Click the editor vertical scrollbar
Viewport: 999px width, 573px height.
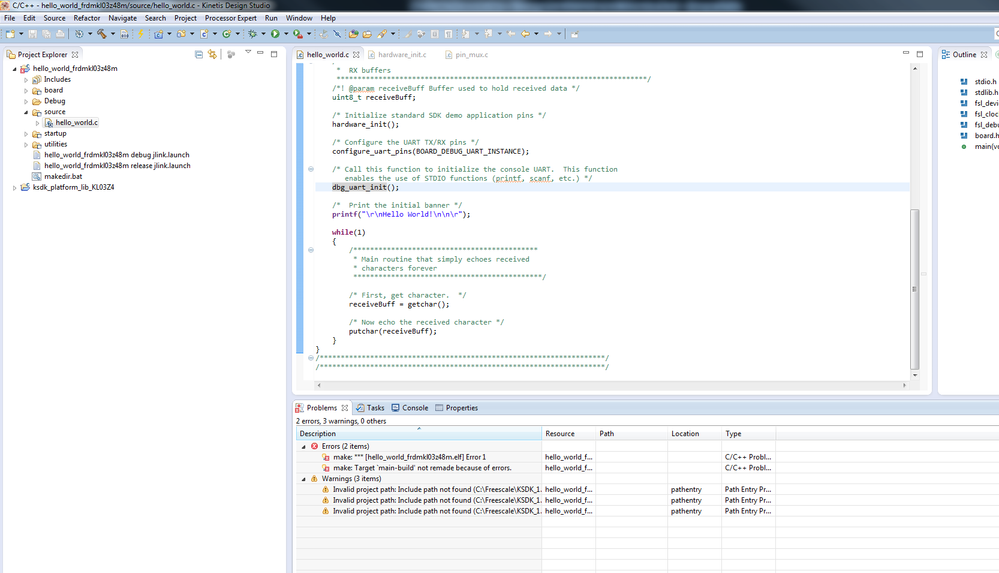914,288
